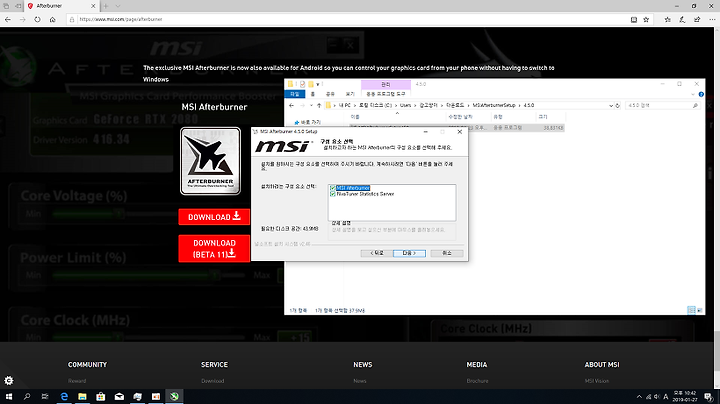Open Microsoft Store from taskbar
Image resolution: width=720 pixels, height=404 pixels.
pos(101,397)
